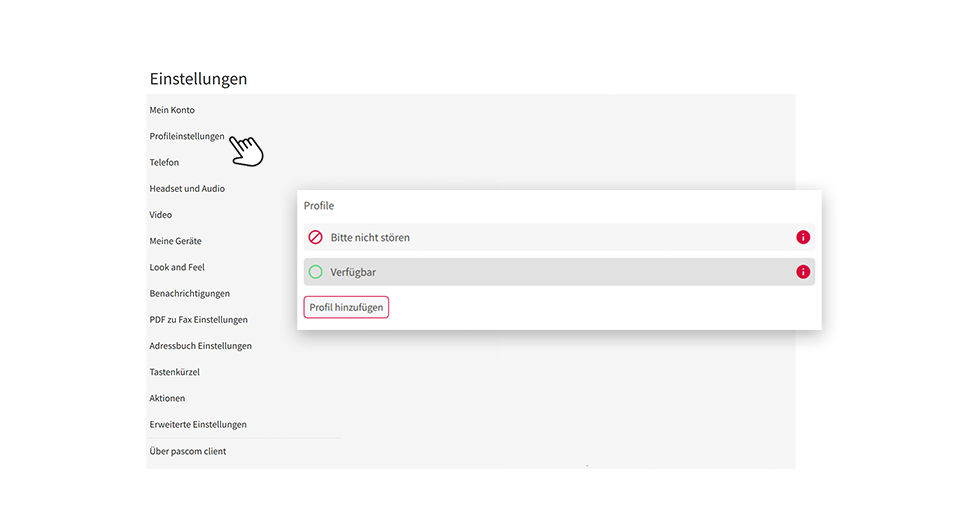Select the Verfügbar profile row
This screenshot has width=960, height=520.
pos(559,272)
